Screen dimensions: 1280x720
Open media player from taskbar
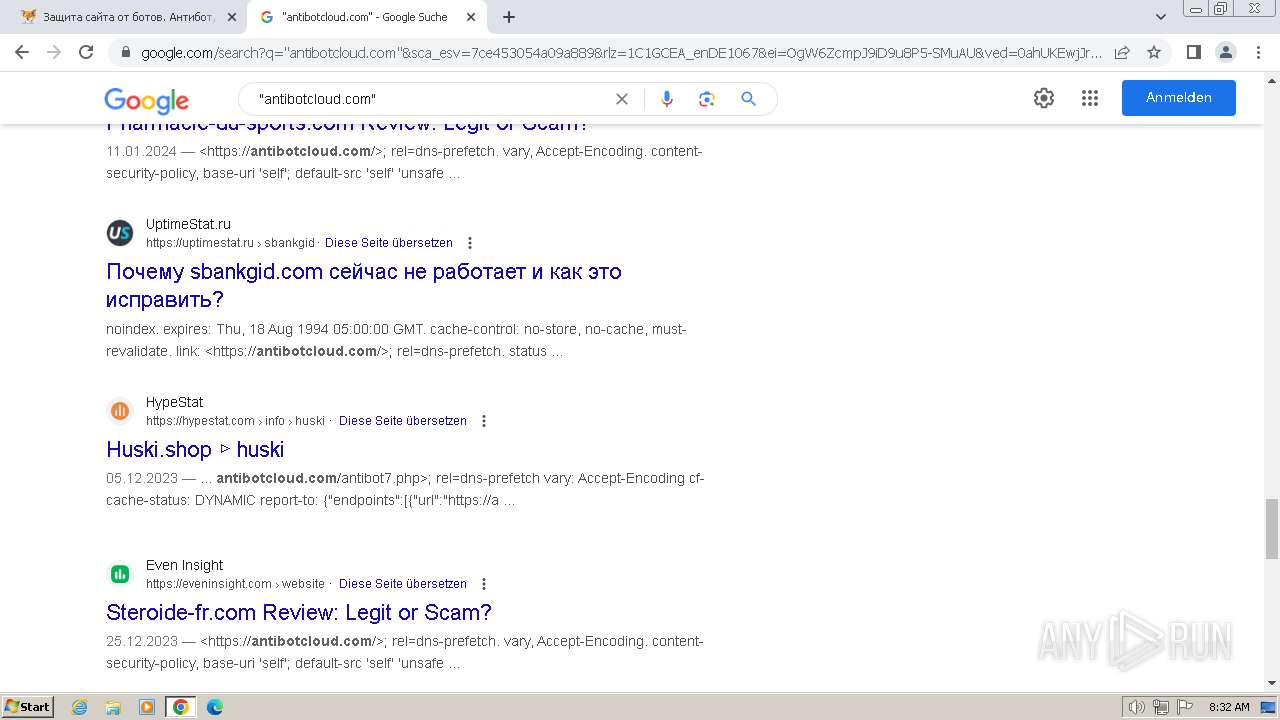tap(147, 707)
